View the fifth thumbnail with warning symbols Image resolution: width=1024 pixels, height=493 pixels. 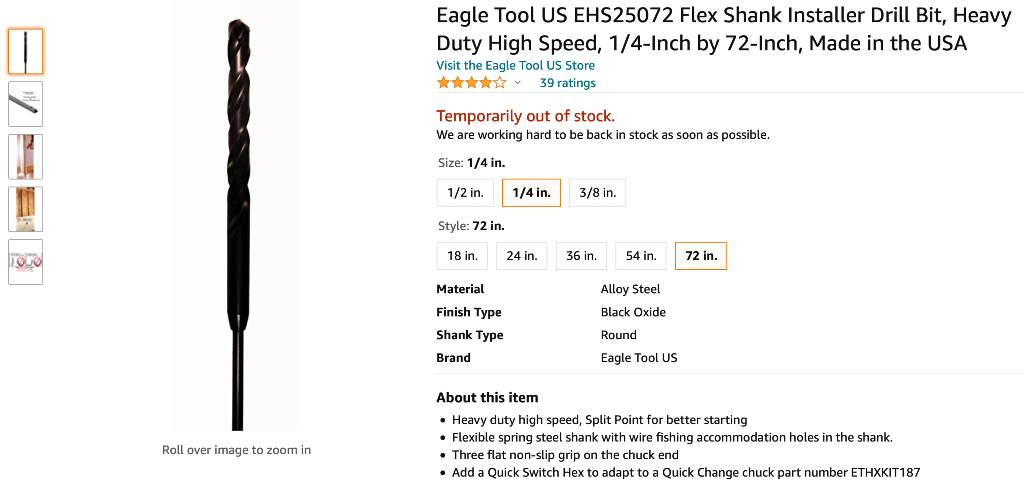click(25, 261)
